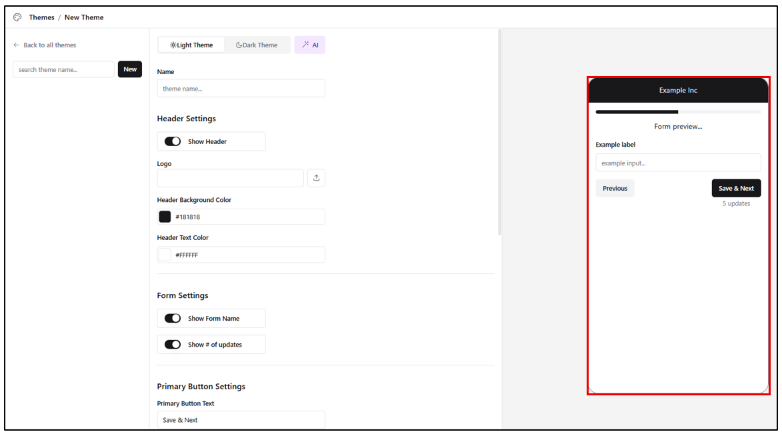The width and height of the screenshot is (782, 435).
Task: Open the Header Background Color swatch
Action: point(165,217)
